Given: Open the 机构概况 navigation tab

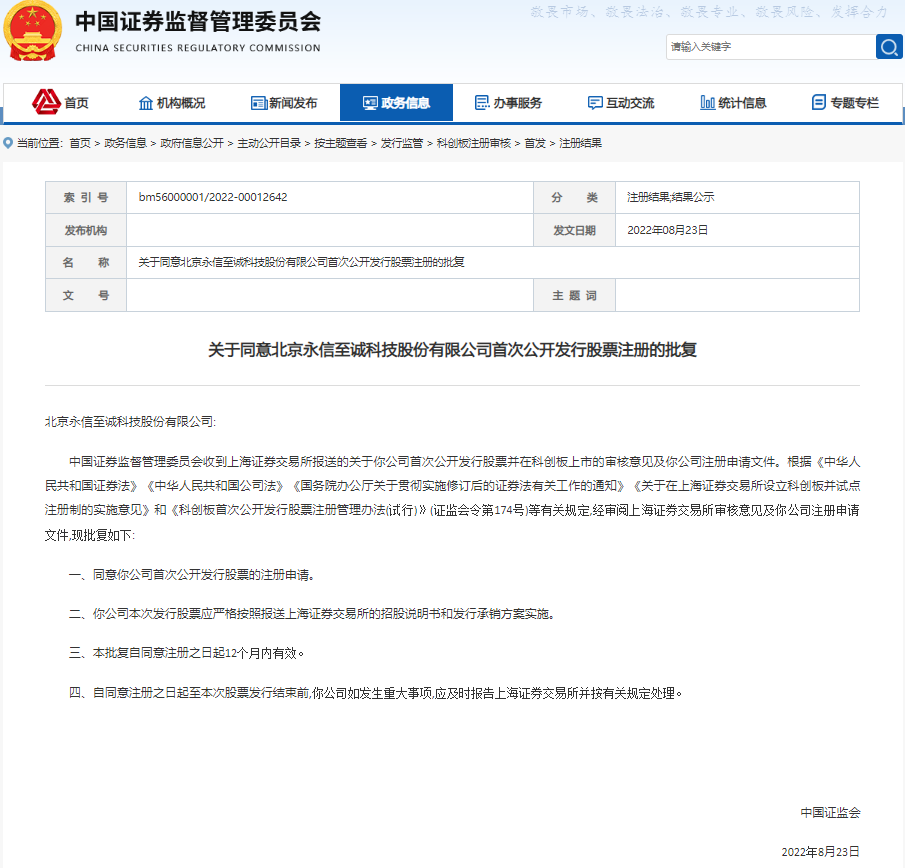Looking at the screenshot, I should pyautogui.click(x=172, y=103).
